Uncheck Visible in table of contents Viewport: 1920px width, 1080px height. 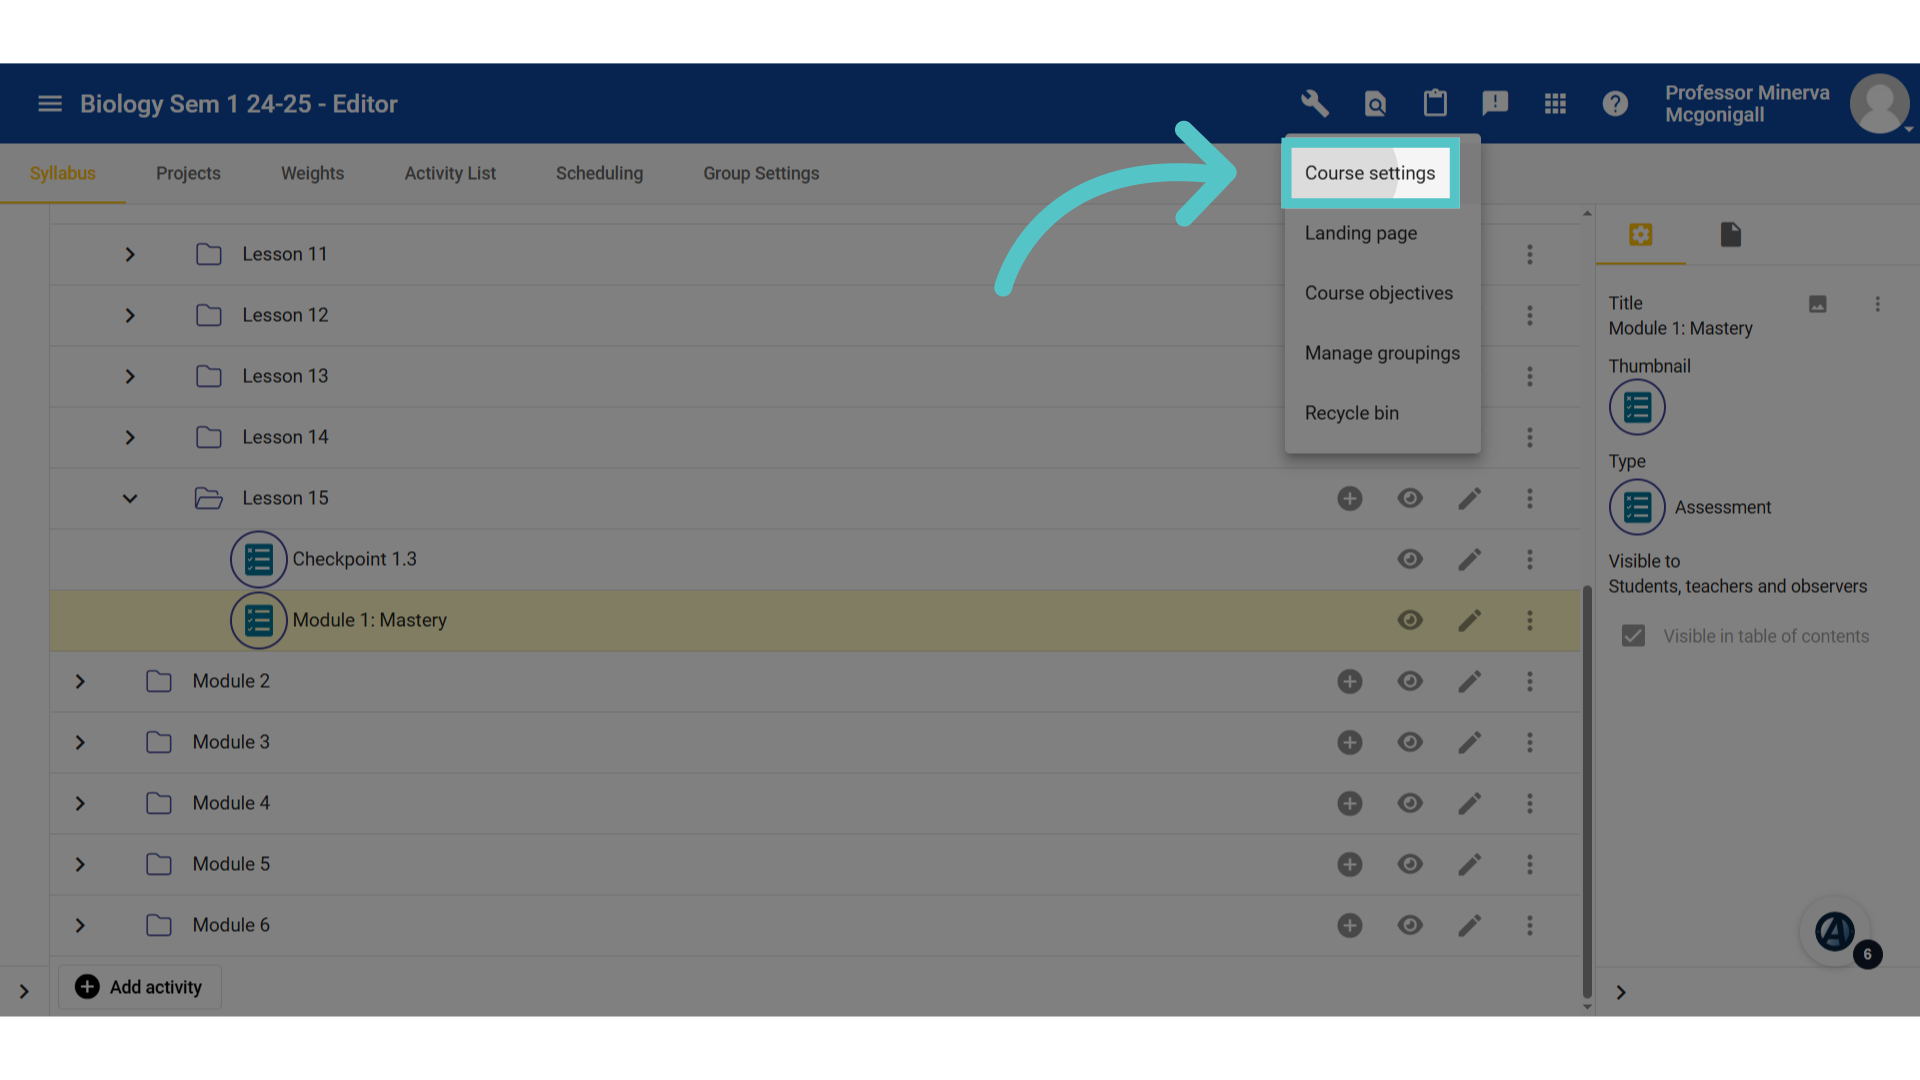tap(1633, 636)
